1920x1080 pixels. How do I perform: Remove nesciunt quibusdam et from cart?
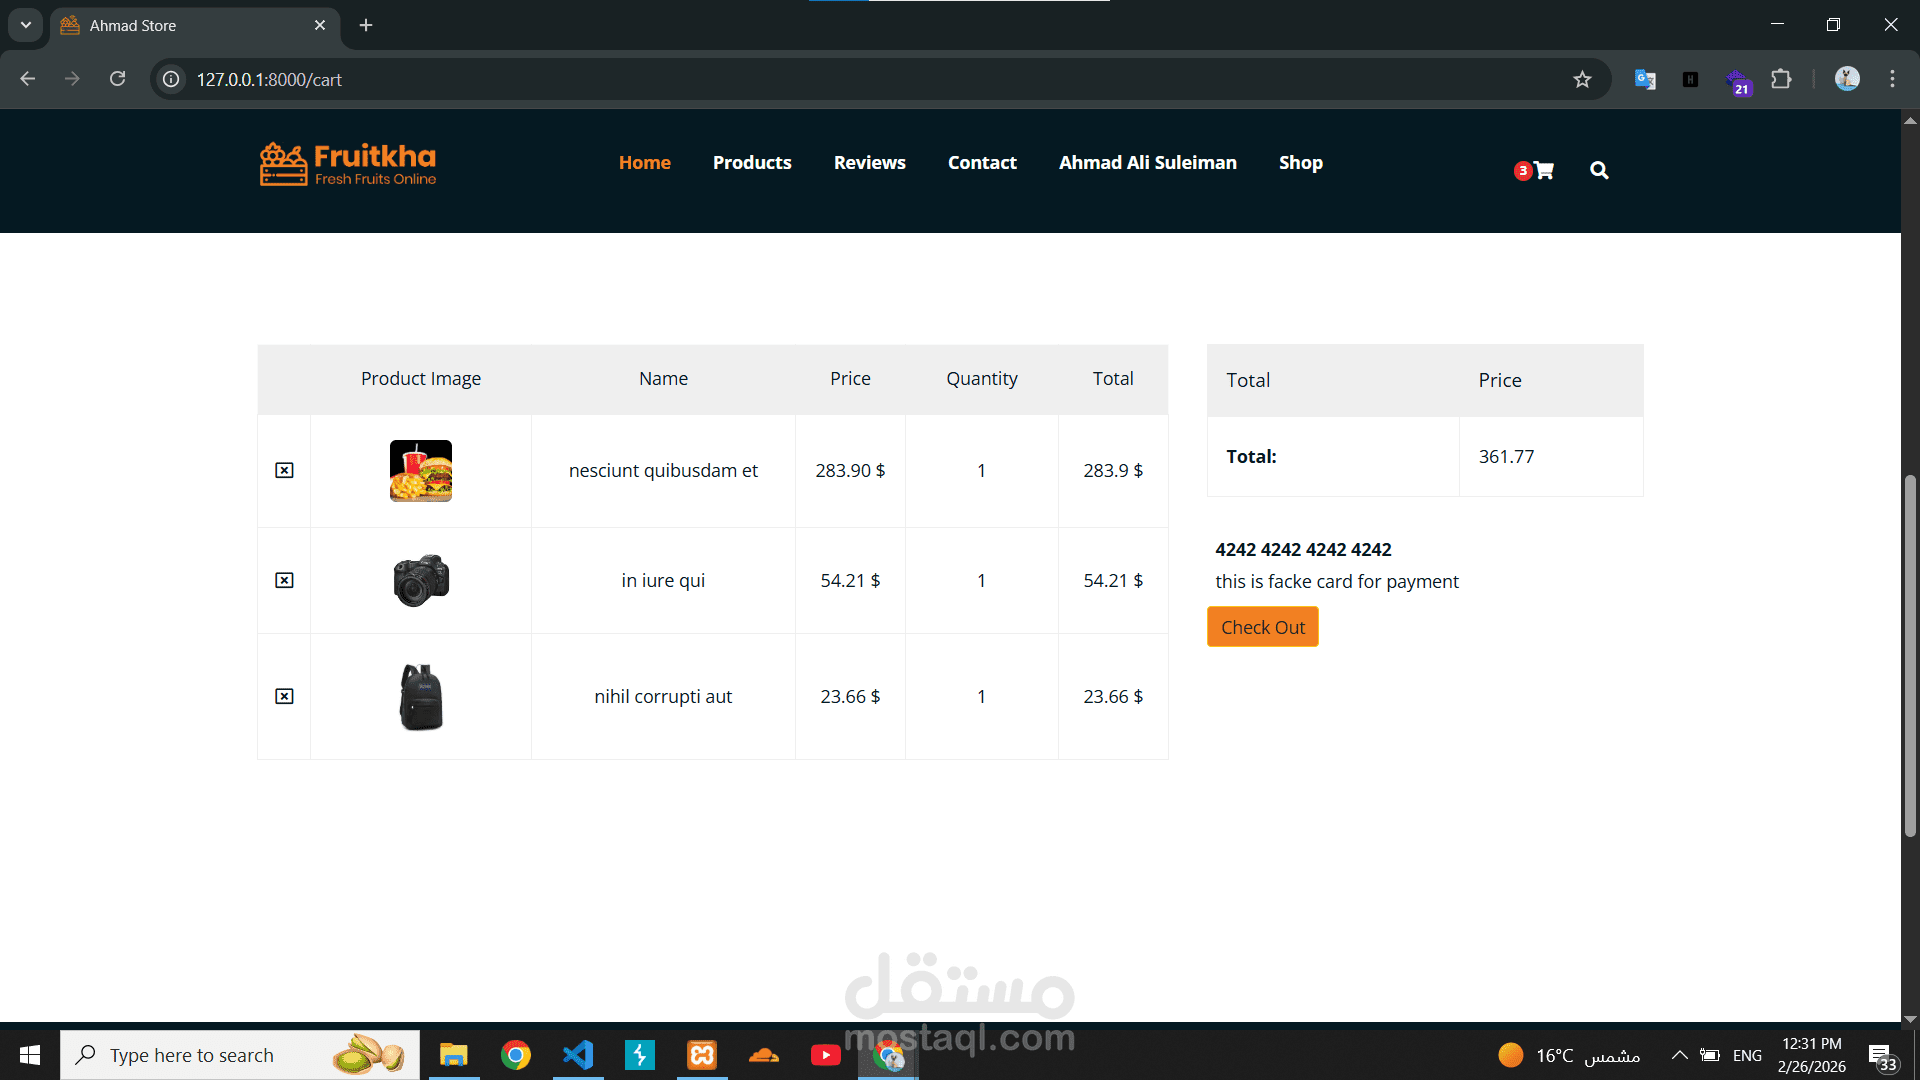284,470
